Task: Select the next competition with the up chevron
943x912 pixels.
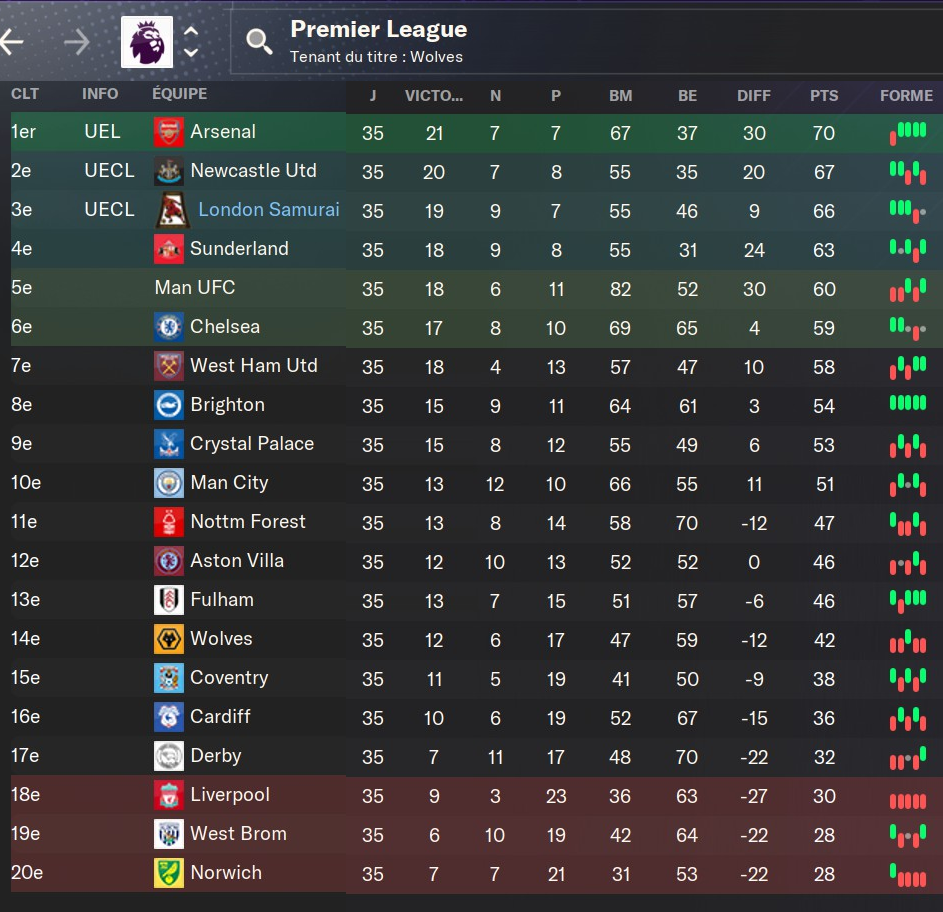Action: pyautogui.click(x=191, y=31)
